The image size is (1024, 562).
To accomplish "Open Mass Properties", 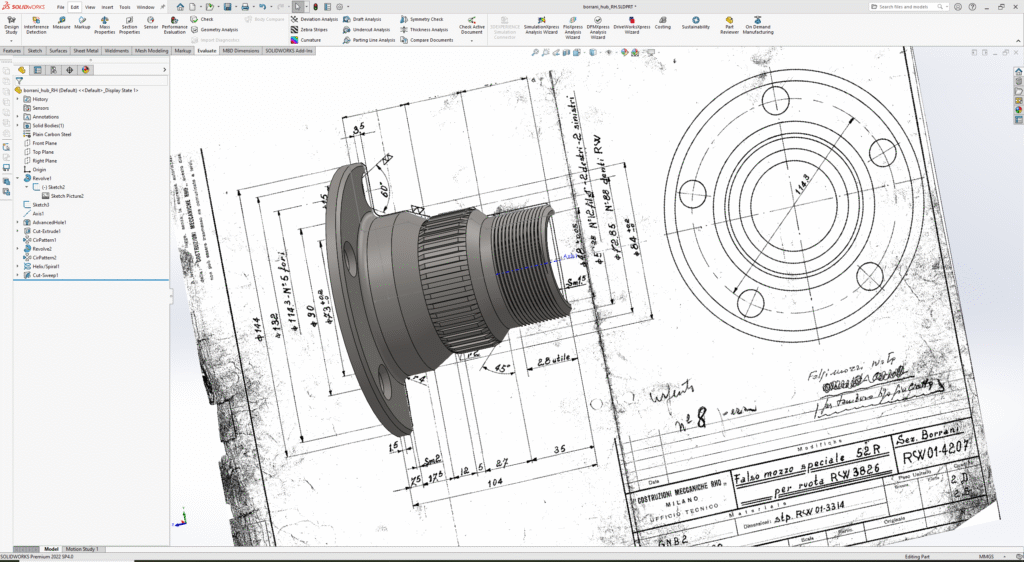I will [104, 25].
